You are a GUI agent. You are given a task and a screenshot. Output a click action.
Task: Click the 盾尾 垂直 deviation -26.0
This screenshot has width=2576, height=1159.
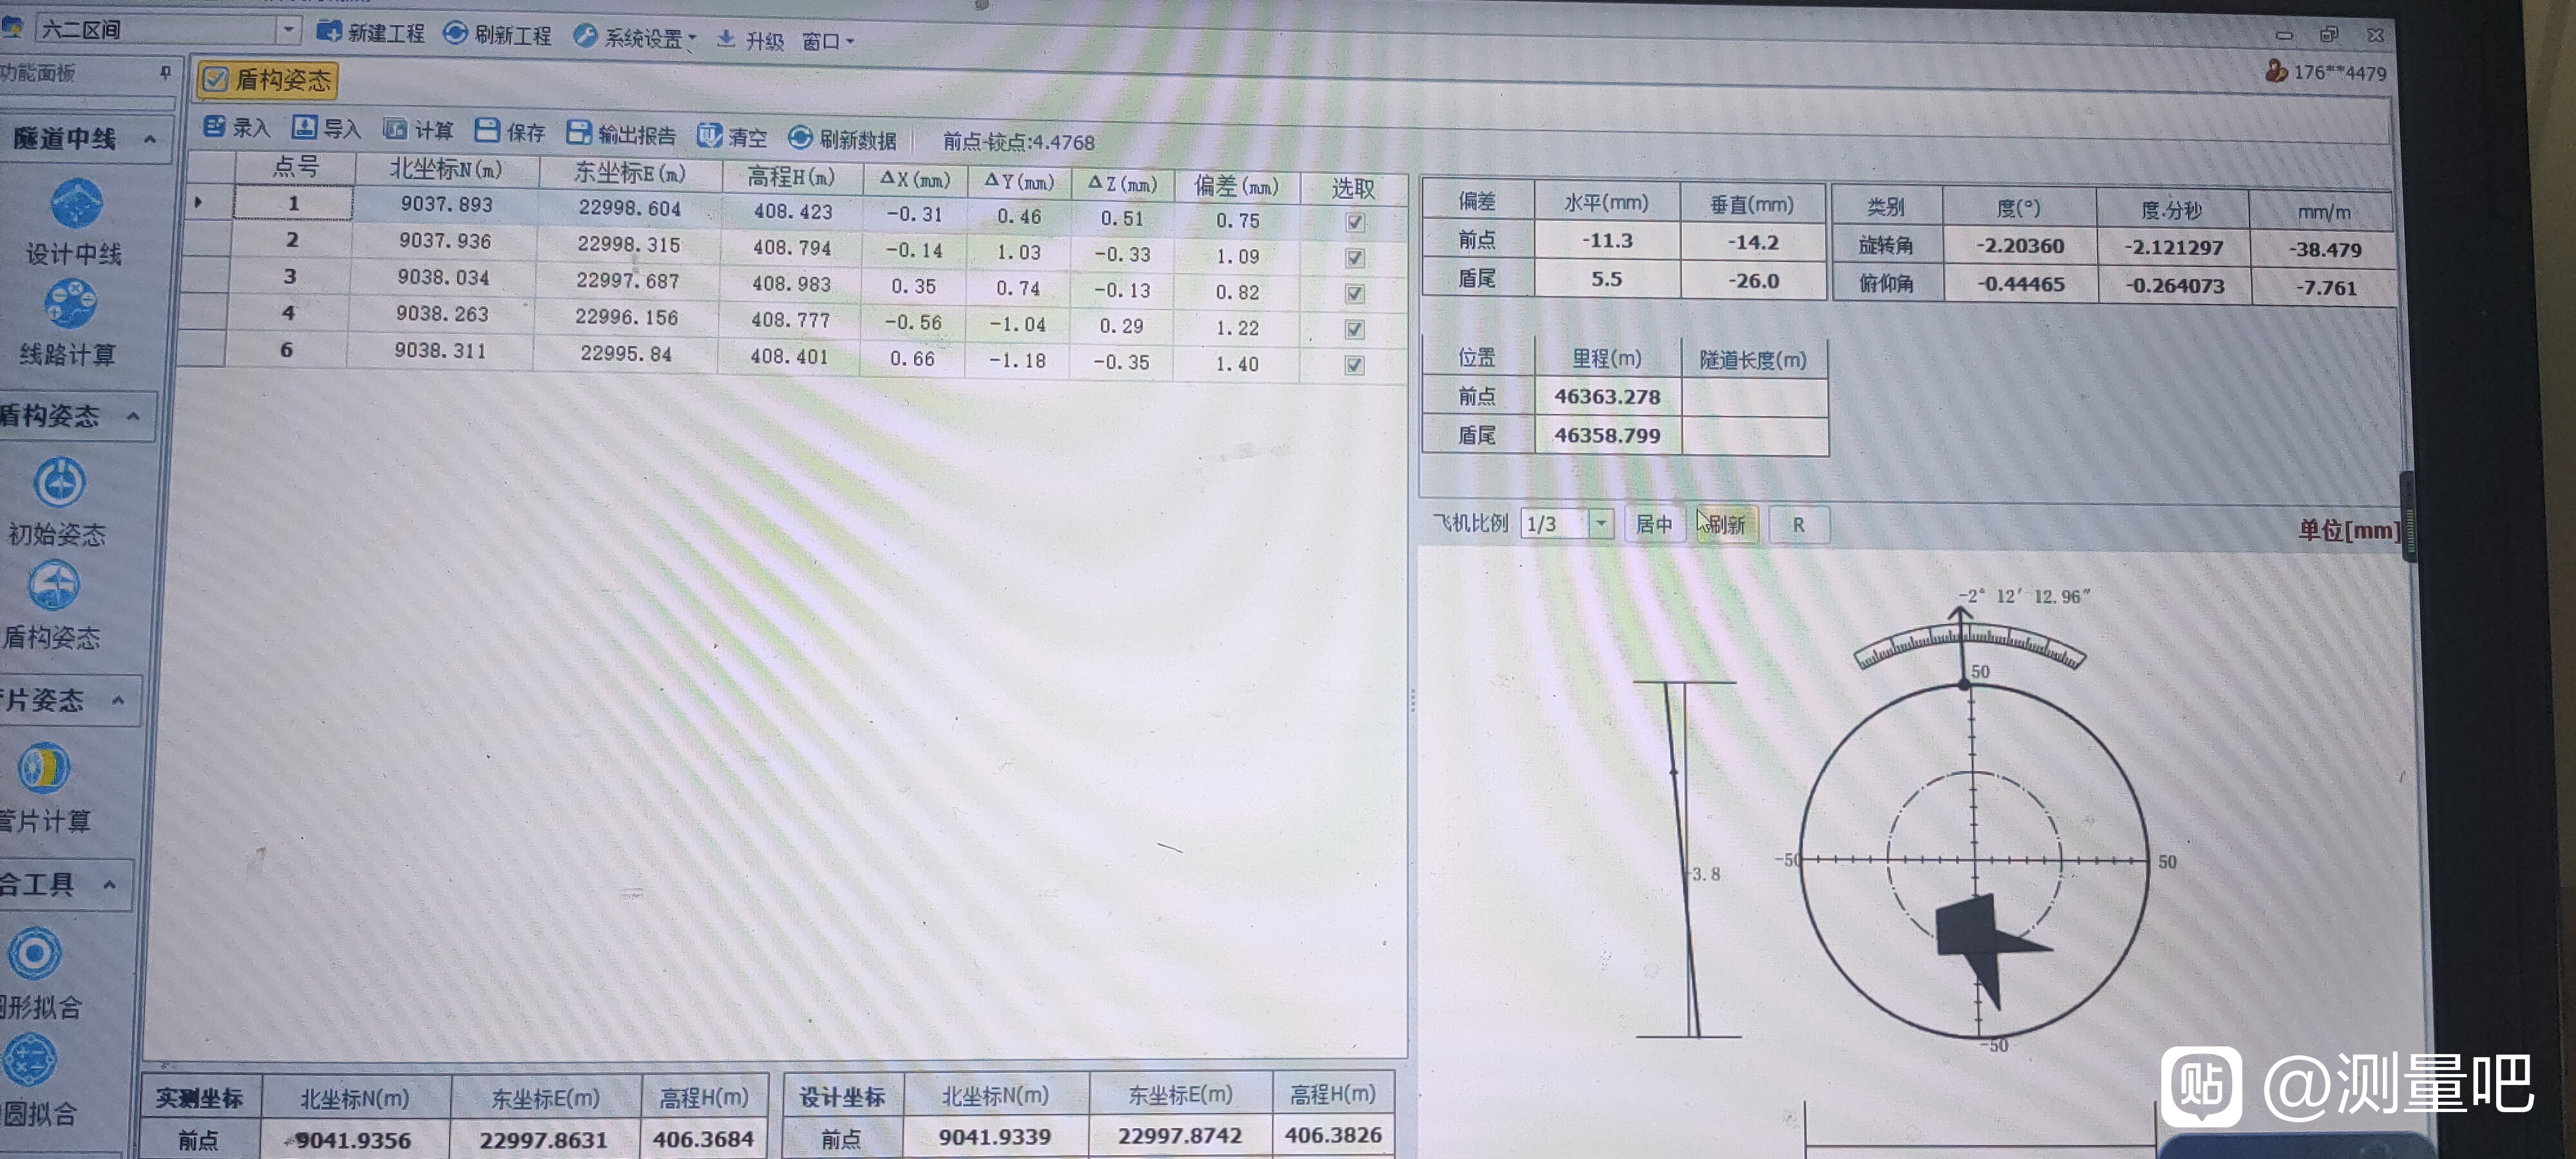coord(1753,281)
